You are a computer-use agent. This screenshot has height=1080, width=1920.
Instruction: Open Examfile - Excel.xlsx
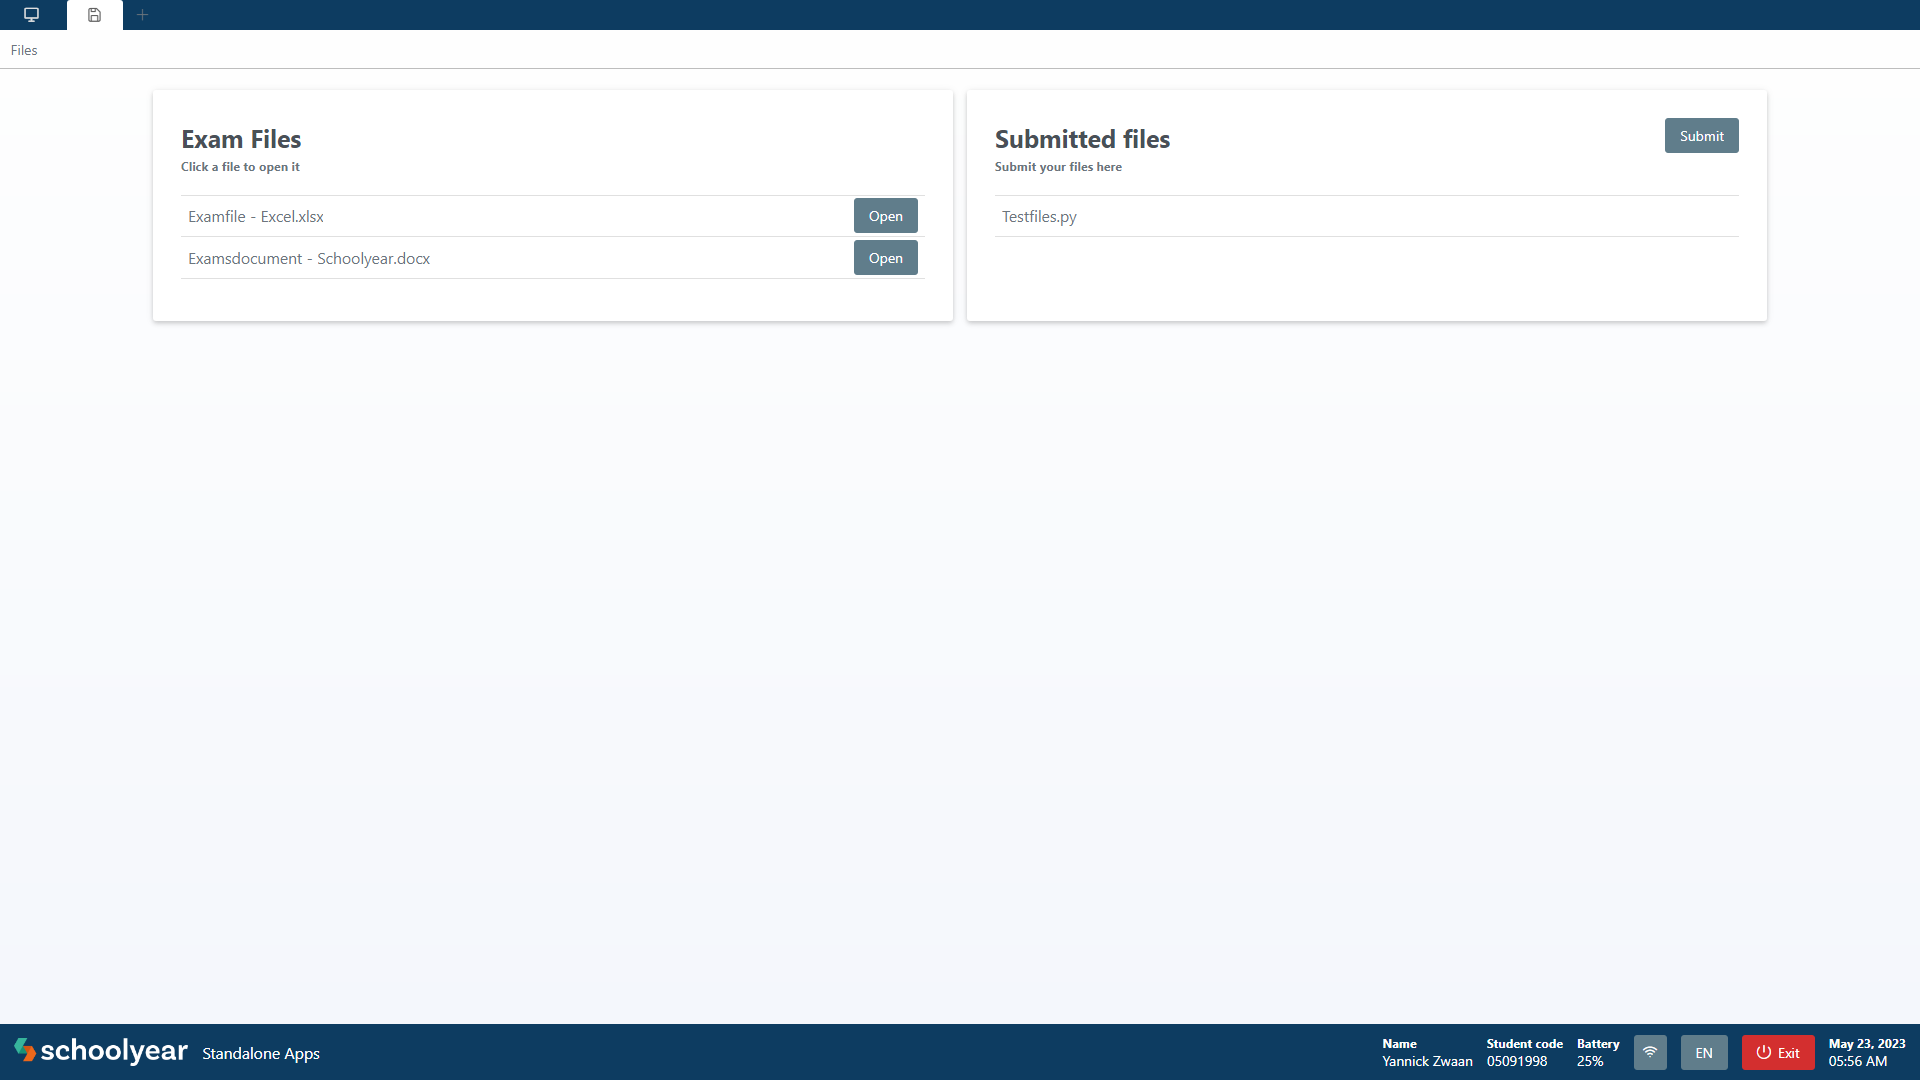(885, 216)
